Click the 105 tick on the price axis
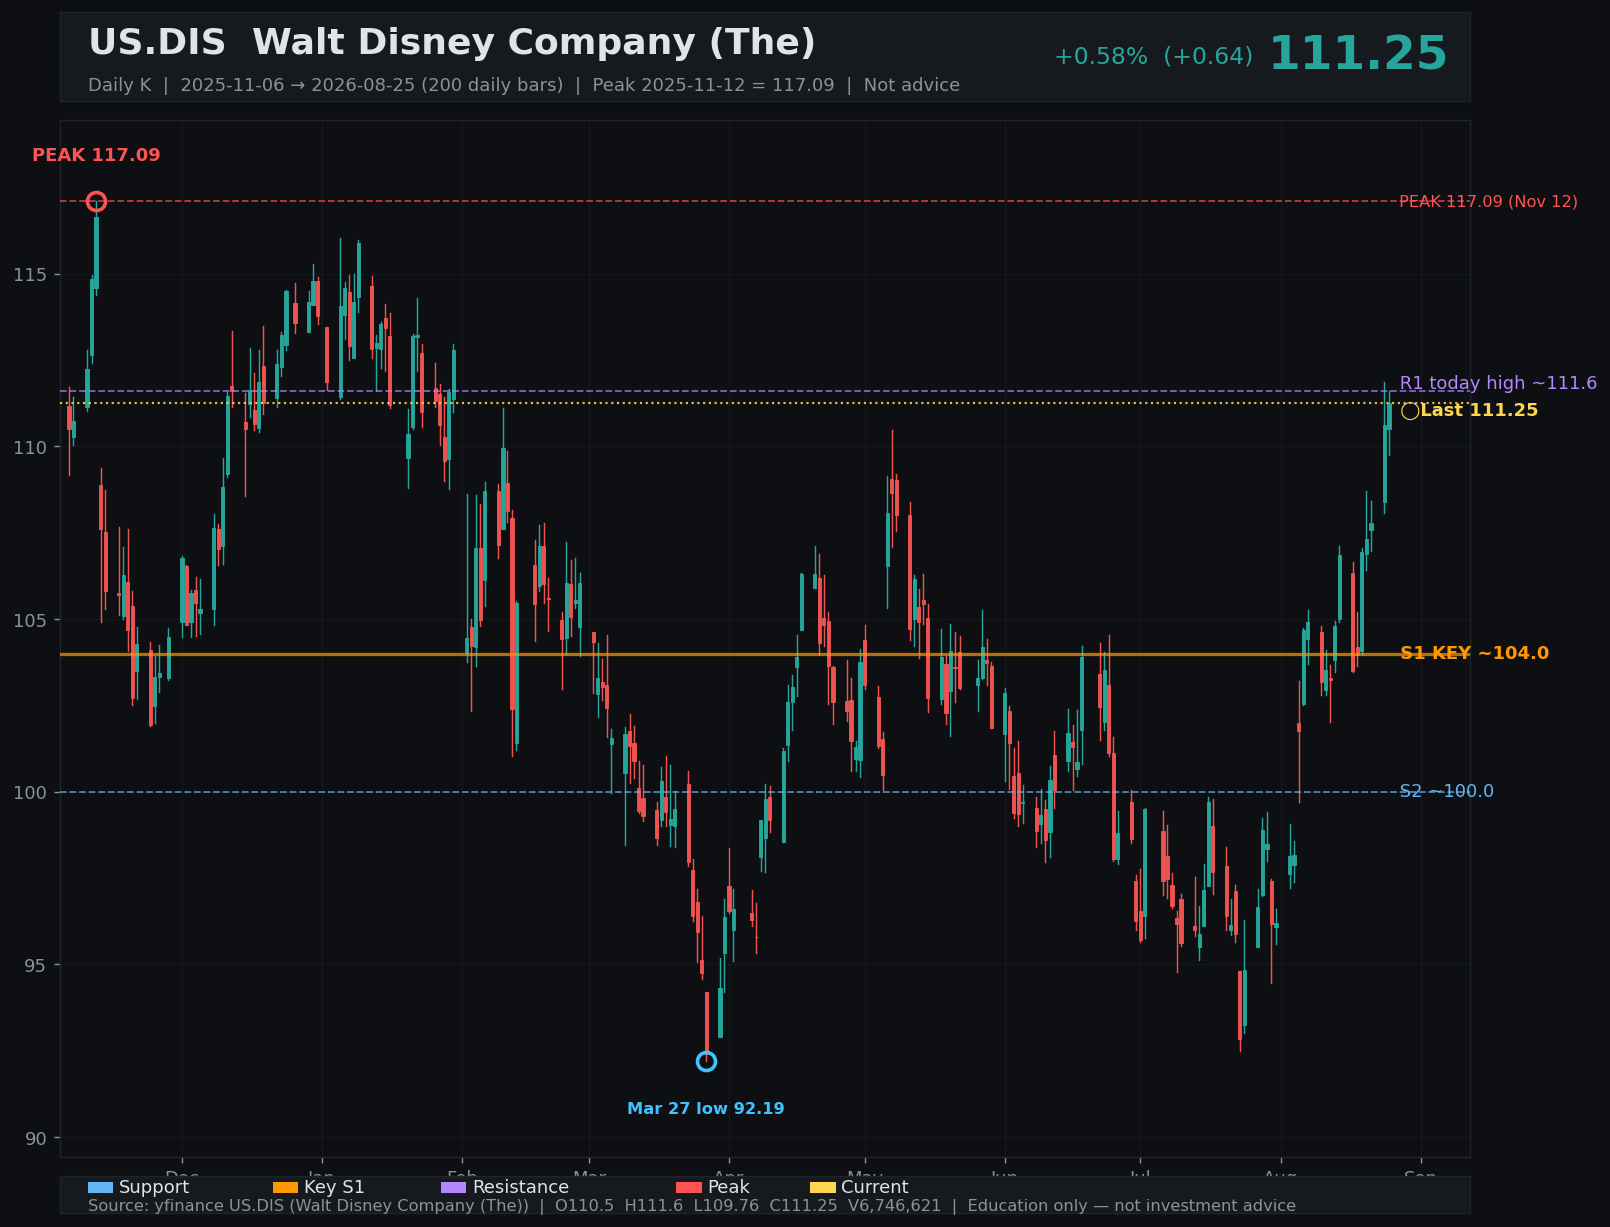The width and height of the screenshot is (1610, 1227). click(x=30, y=620)
